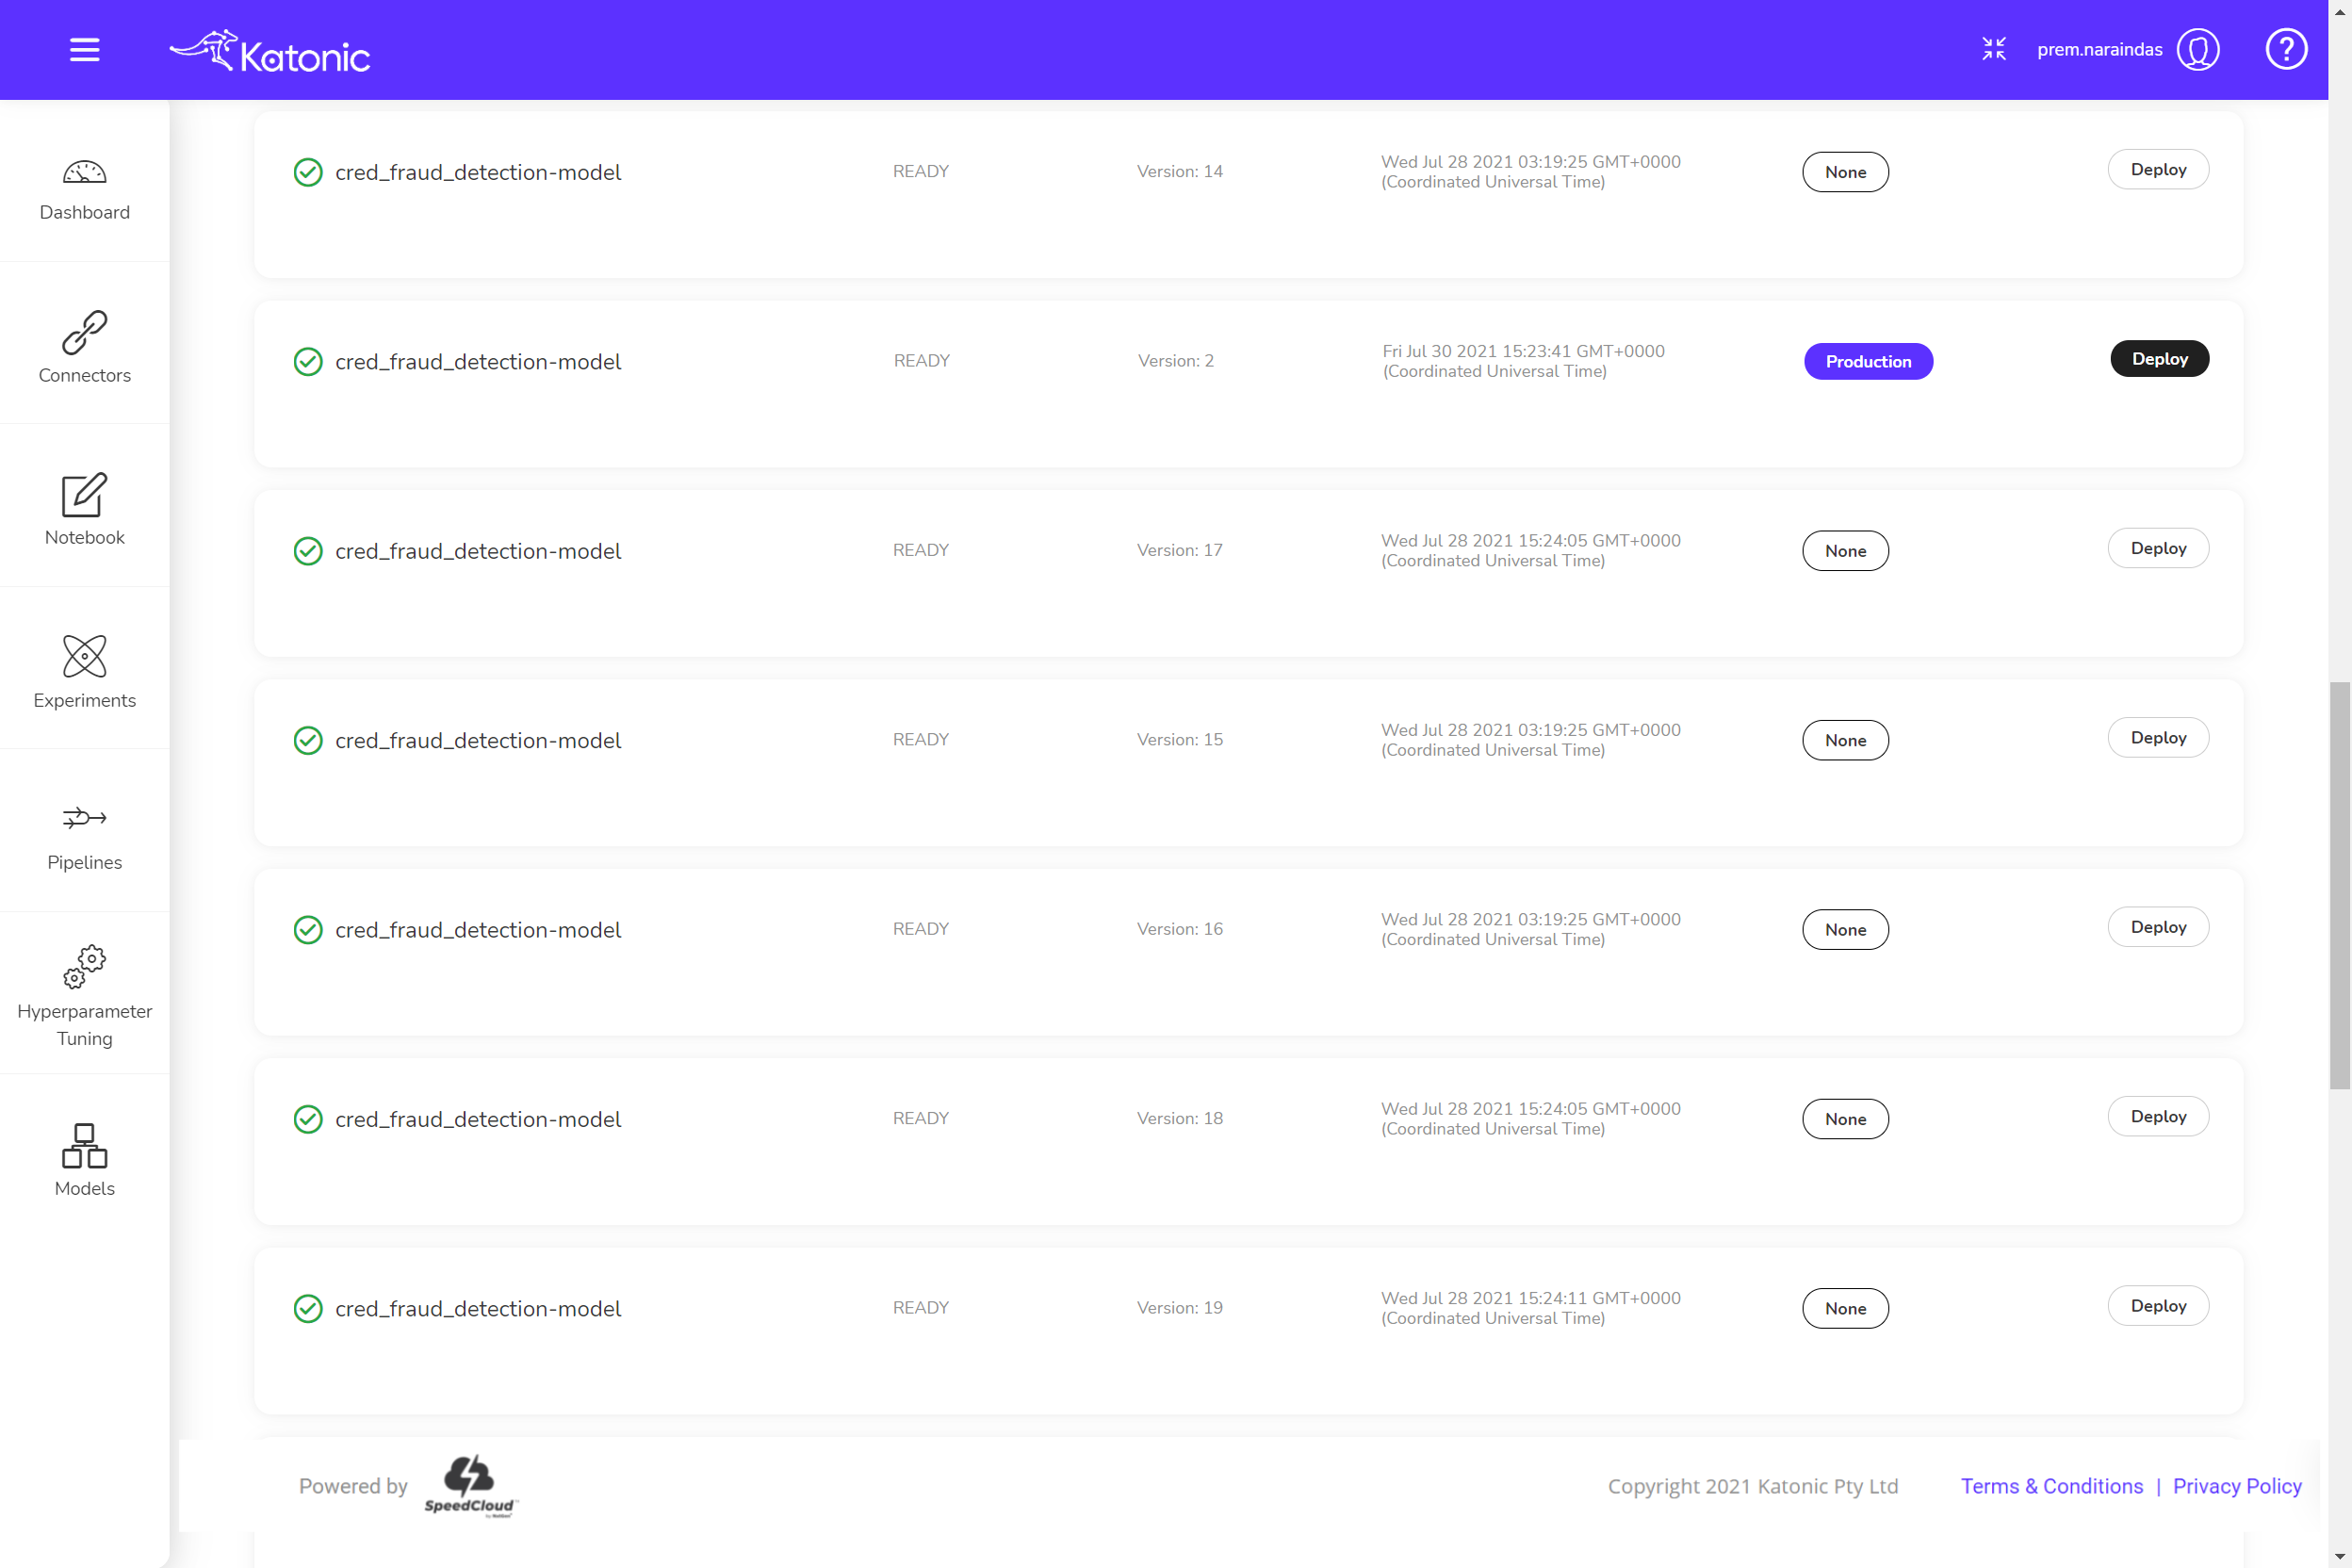The image size is (2352, 1568).
Task: Open the hamburger menu icon
Action: point(84,50)
